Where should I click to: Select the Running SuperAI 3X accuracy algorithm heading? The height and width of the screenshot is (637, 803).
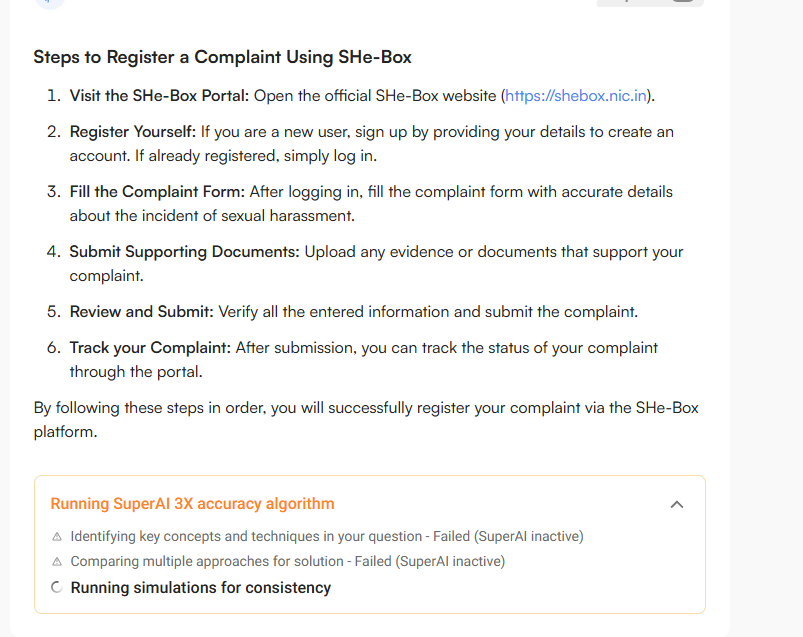click(x=193, y=503)
